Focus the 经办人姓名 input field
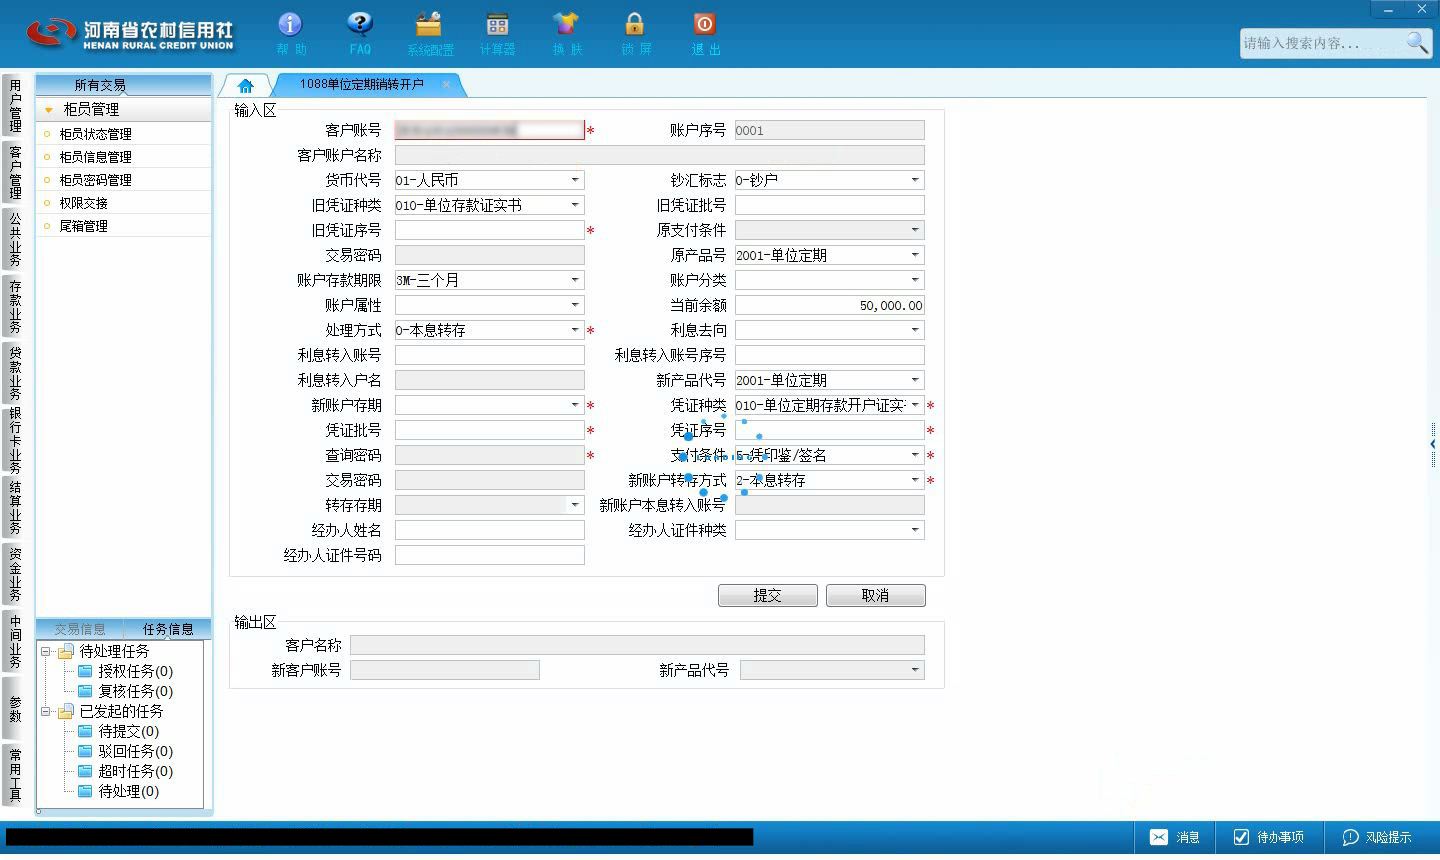Viewport: 1440px width, 860px height. pos(489,530)
